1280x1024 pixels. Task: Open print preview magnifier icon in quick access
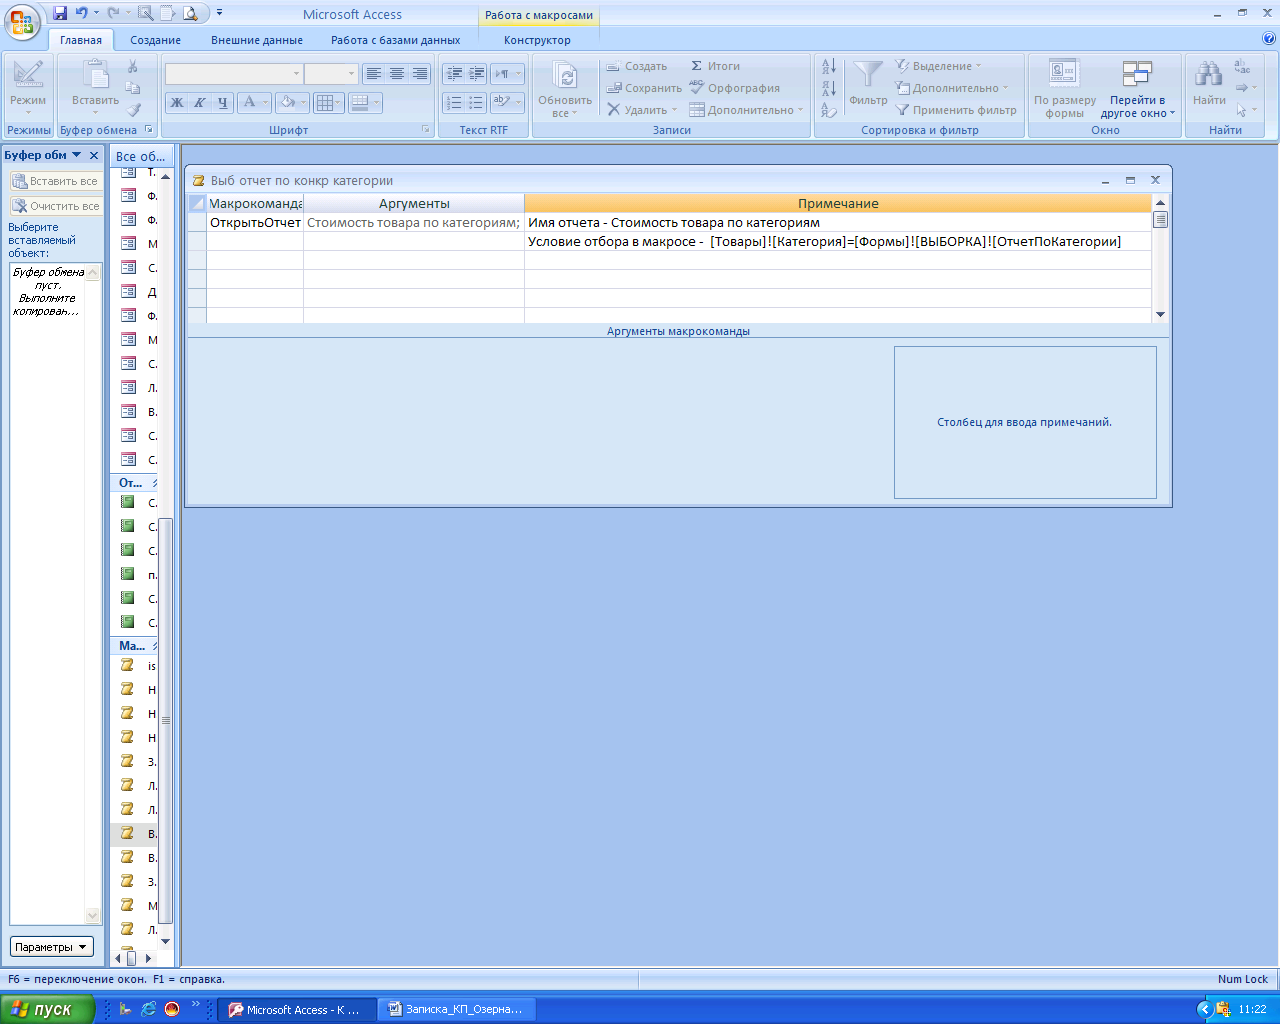click(x=189, y=13)
